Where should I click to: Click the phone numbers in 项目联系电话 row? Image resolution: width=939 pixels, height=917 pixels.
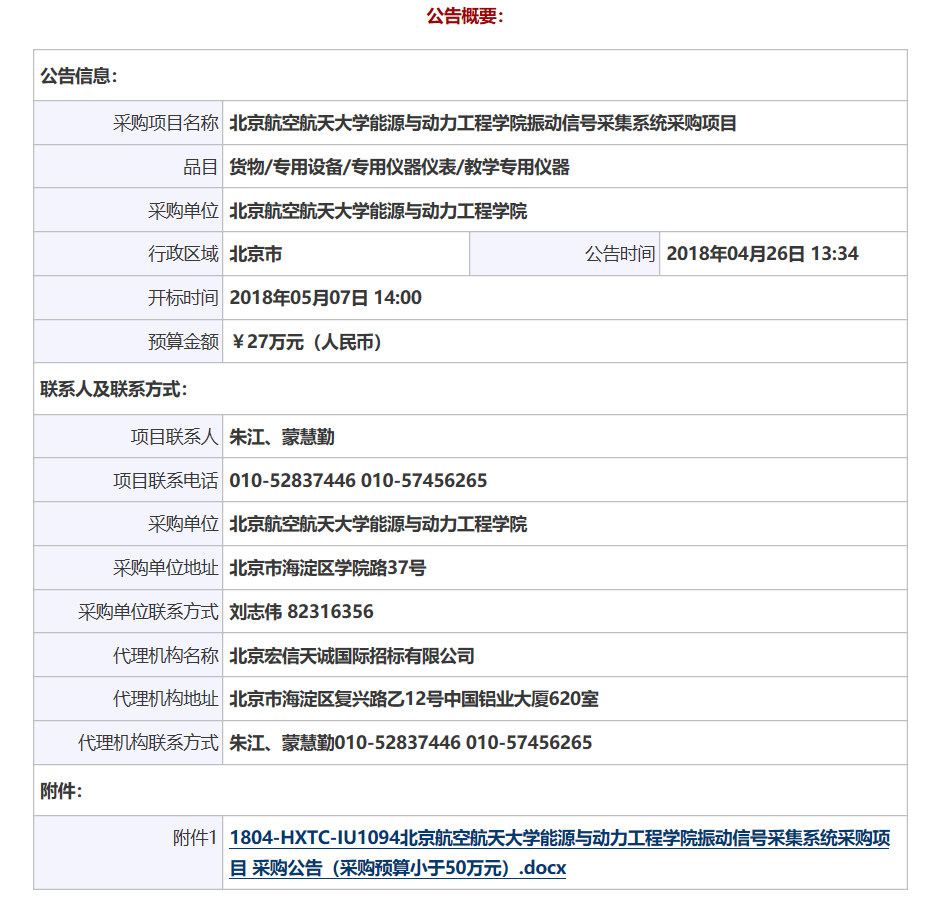358,481
